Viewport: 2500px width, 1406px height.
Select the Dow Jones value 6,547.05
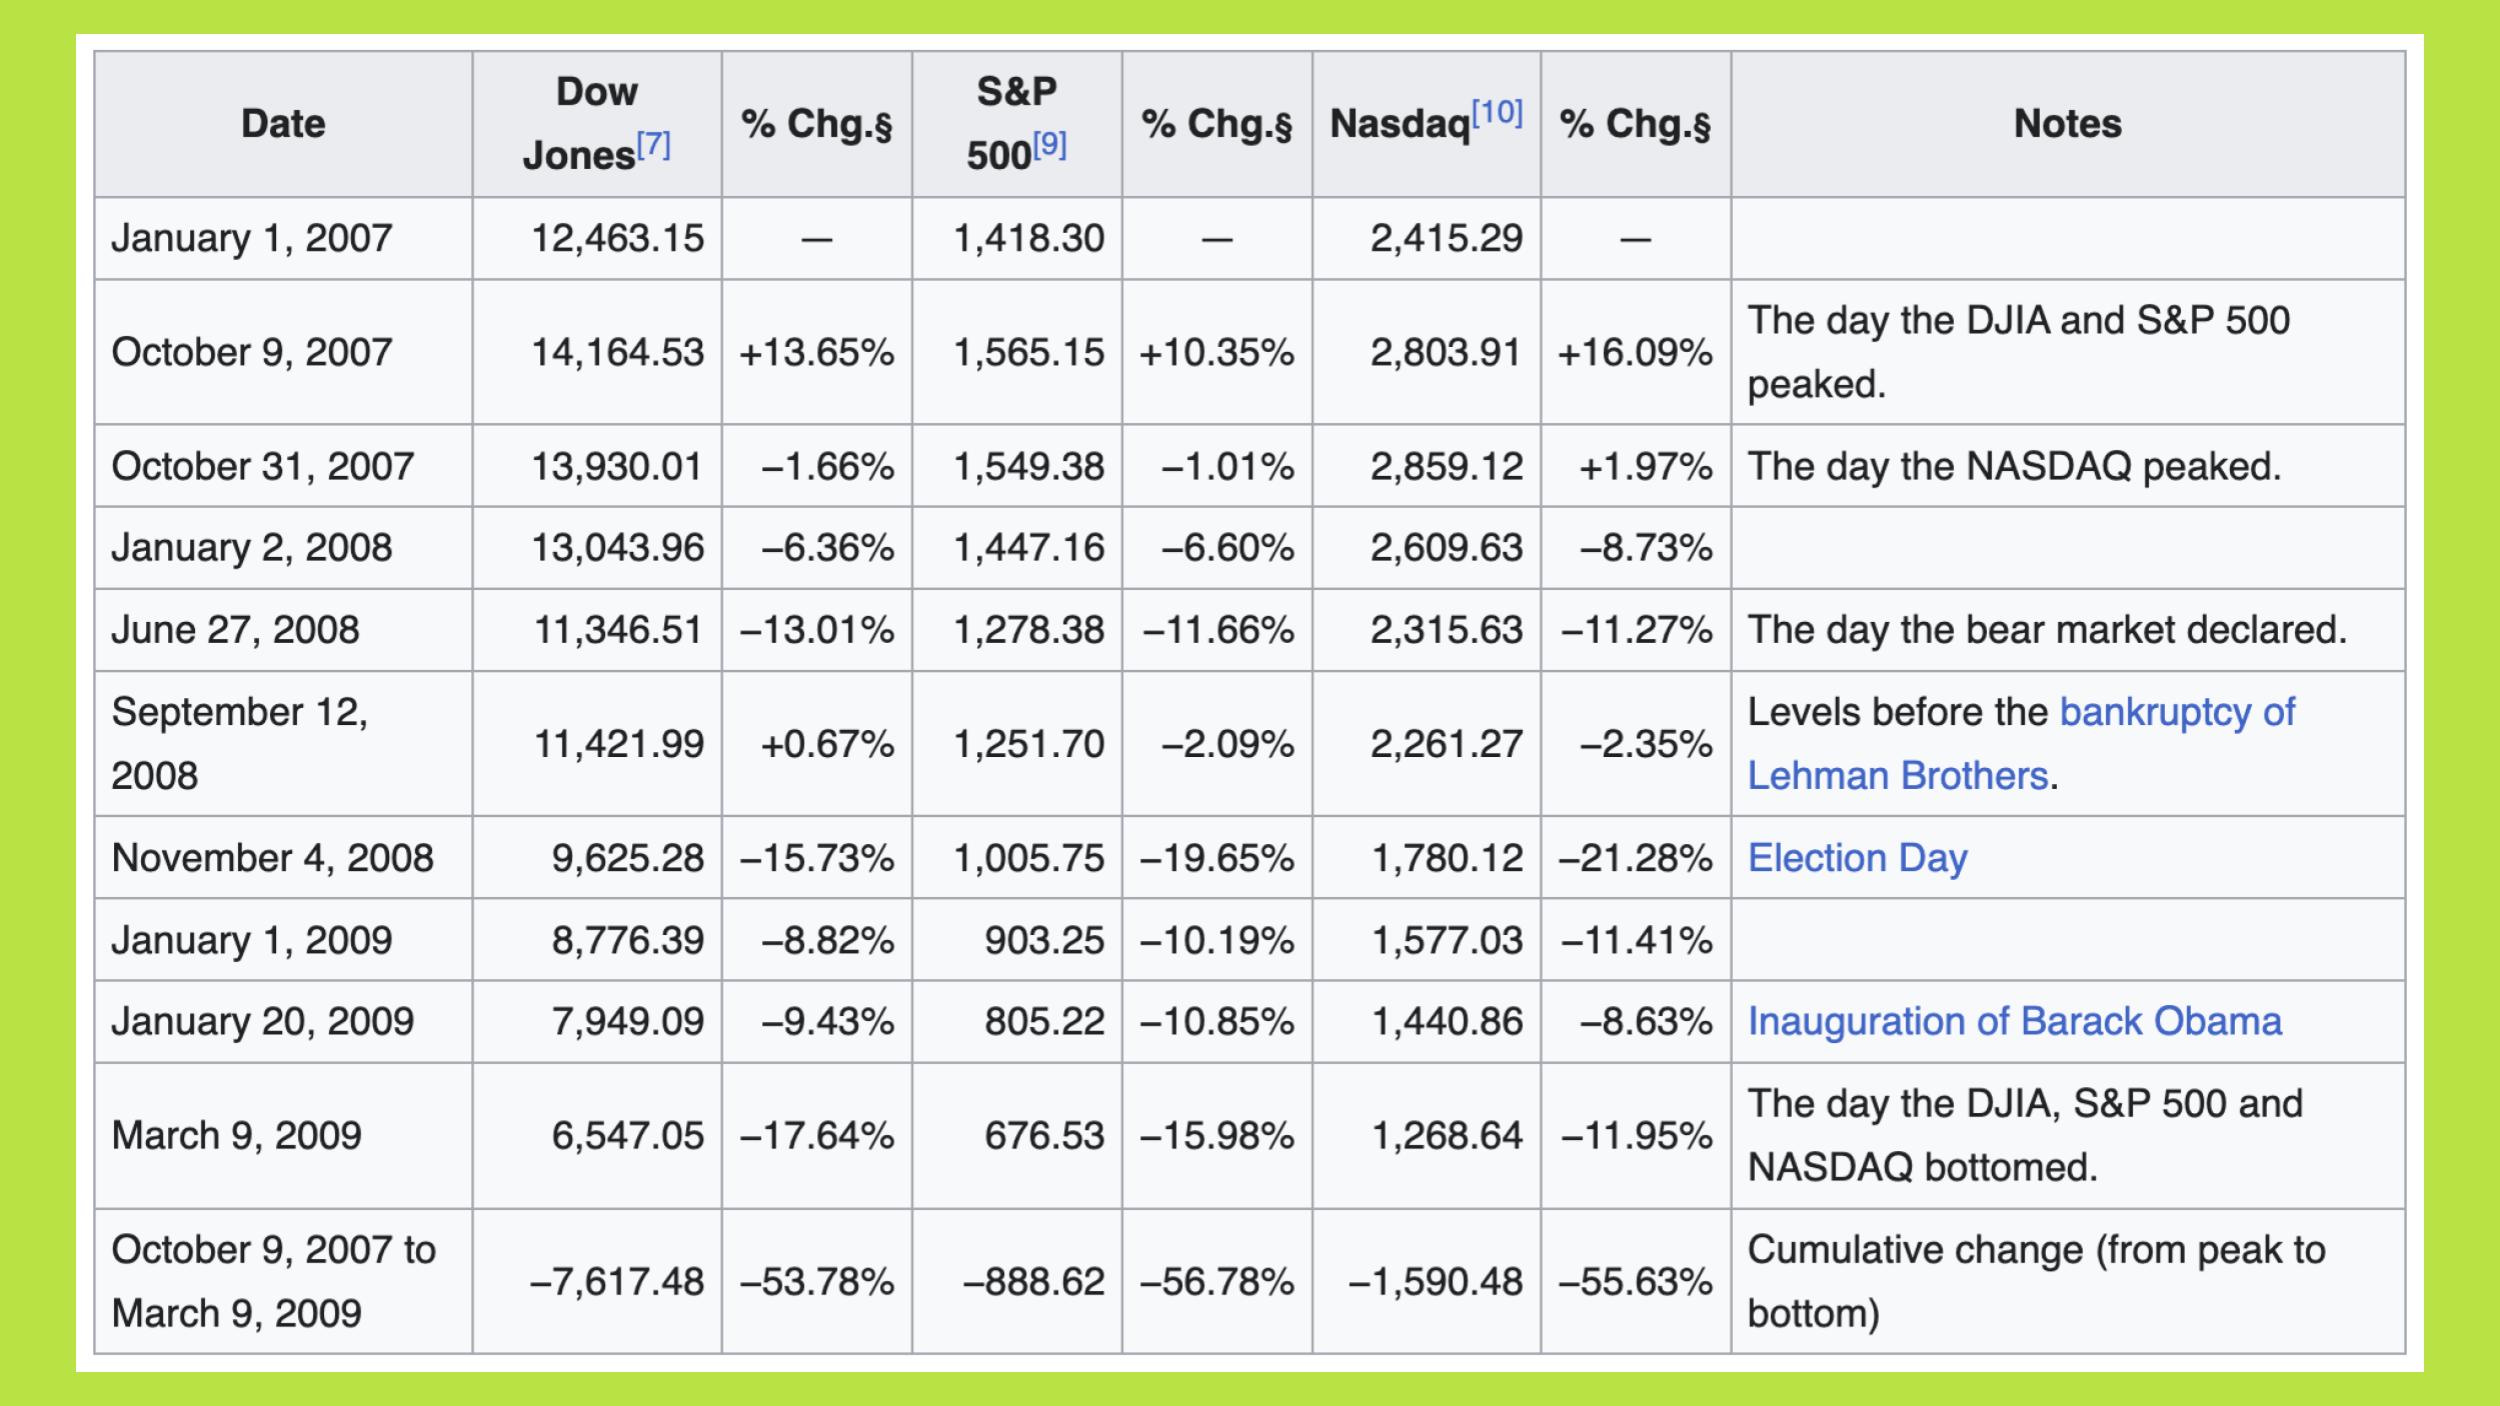[627, 1135]
